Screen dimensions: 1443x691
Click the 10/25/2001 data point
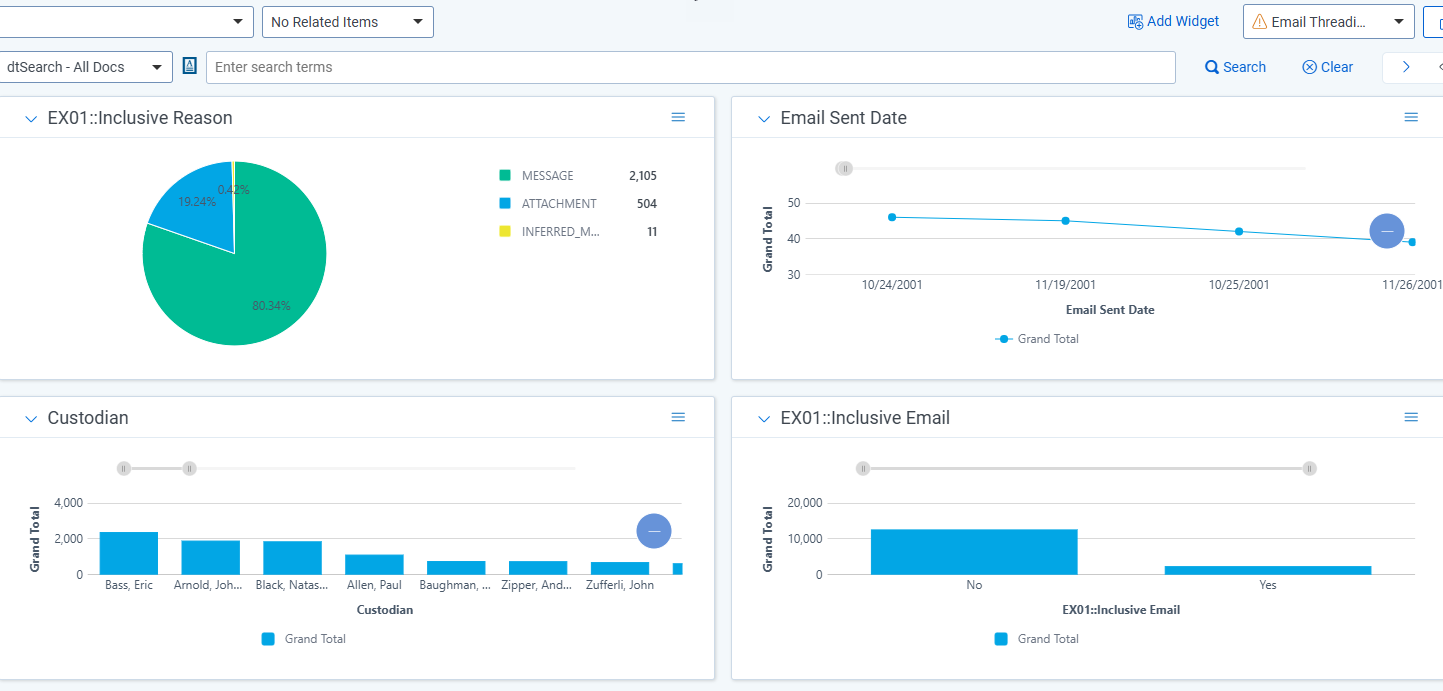1239,231
